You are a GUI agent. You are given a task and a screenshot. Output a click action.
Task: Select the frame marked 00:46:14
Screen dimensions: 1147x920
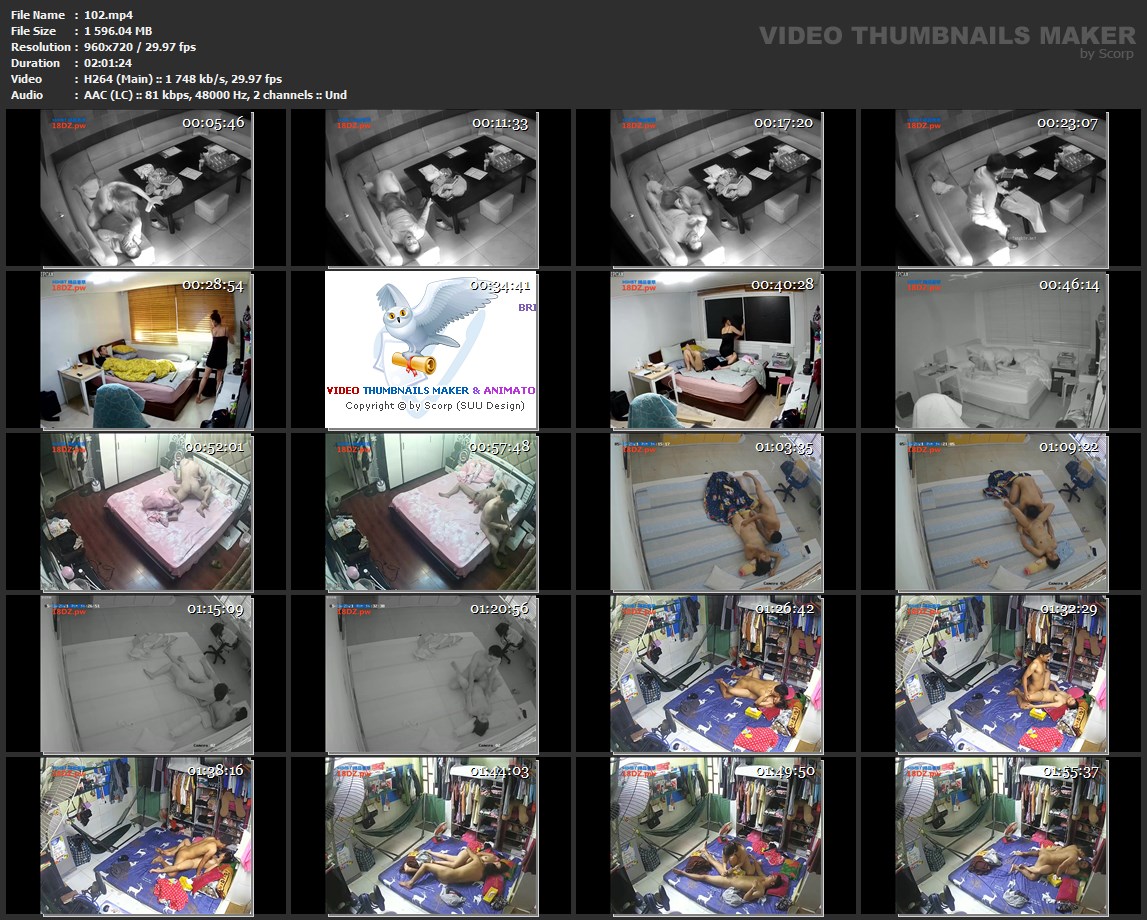point(1001,350)
